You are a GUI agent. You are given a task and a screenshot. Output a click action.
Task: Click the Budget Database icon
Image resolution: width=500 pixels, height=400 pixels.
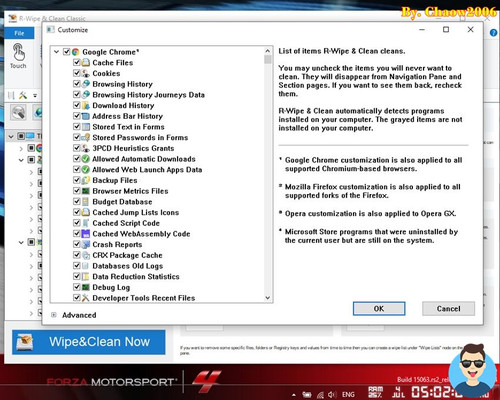pyautogui.click(x=86, y=202)
